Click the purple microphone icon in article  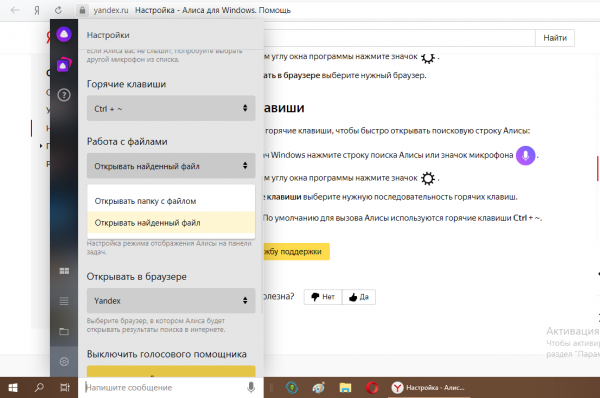525,155
